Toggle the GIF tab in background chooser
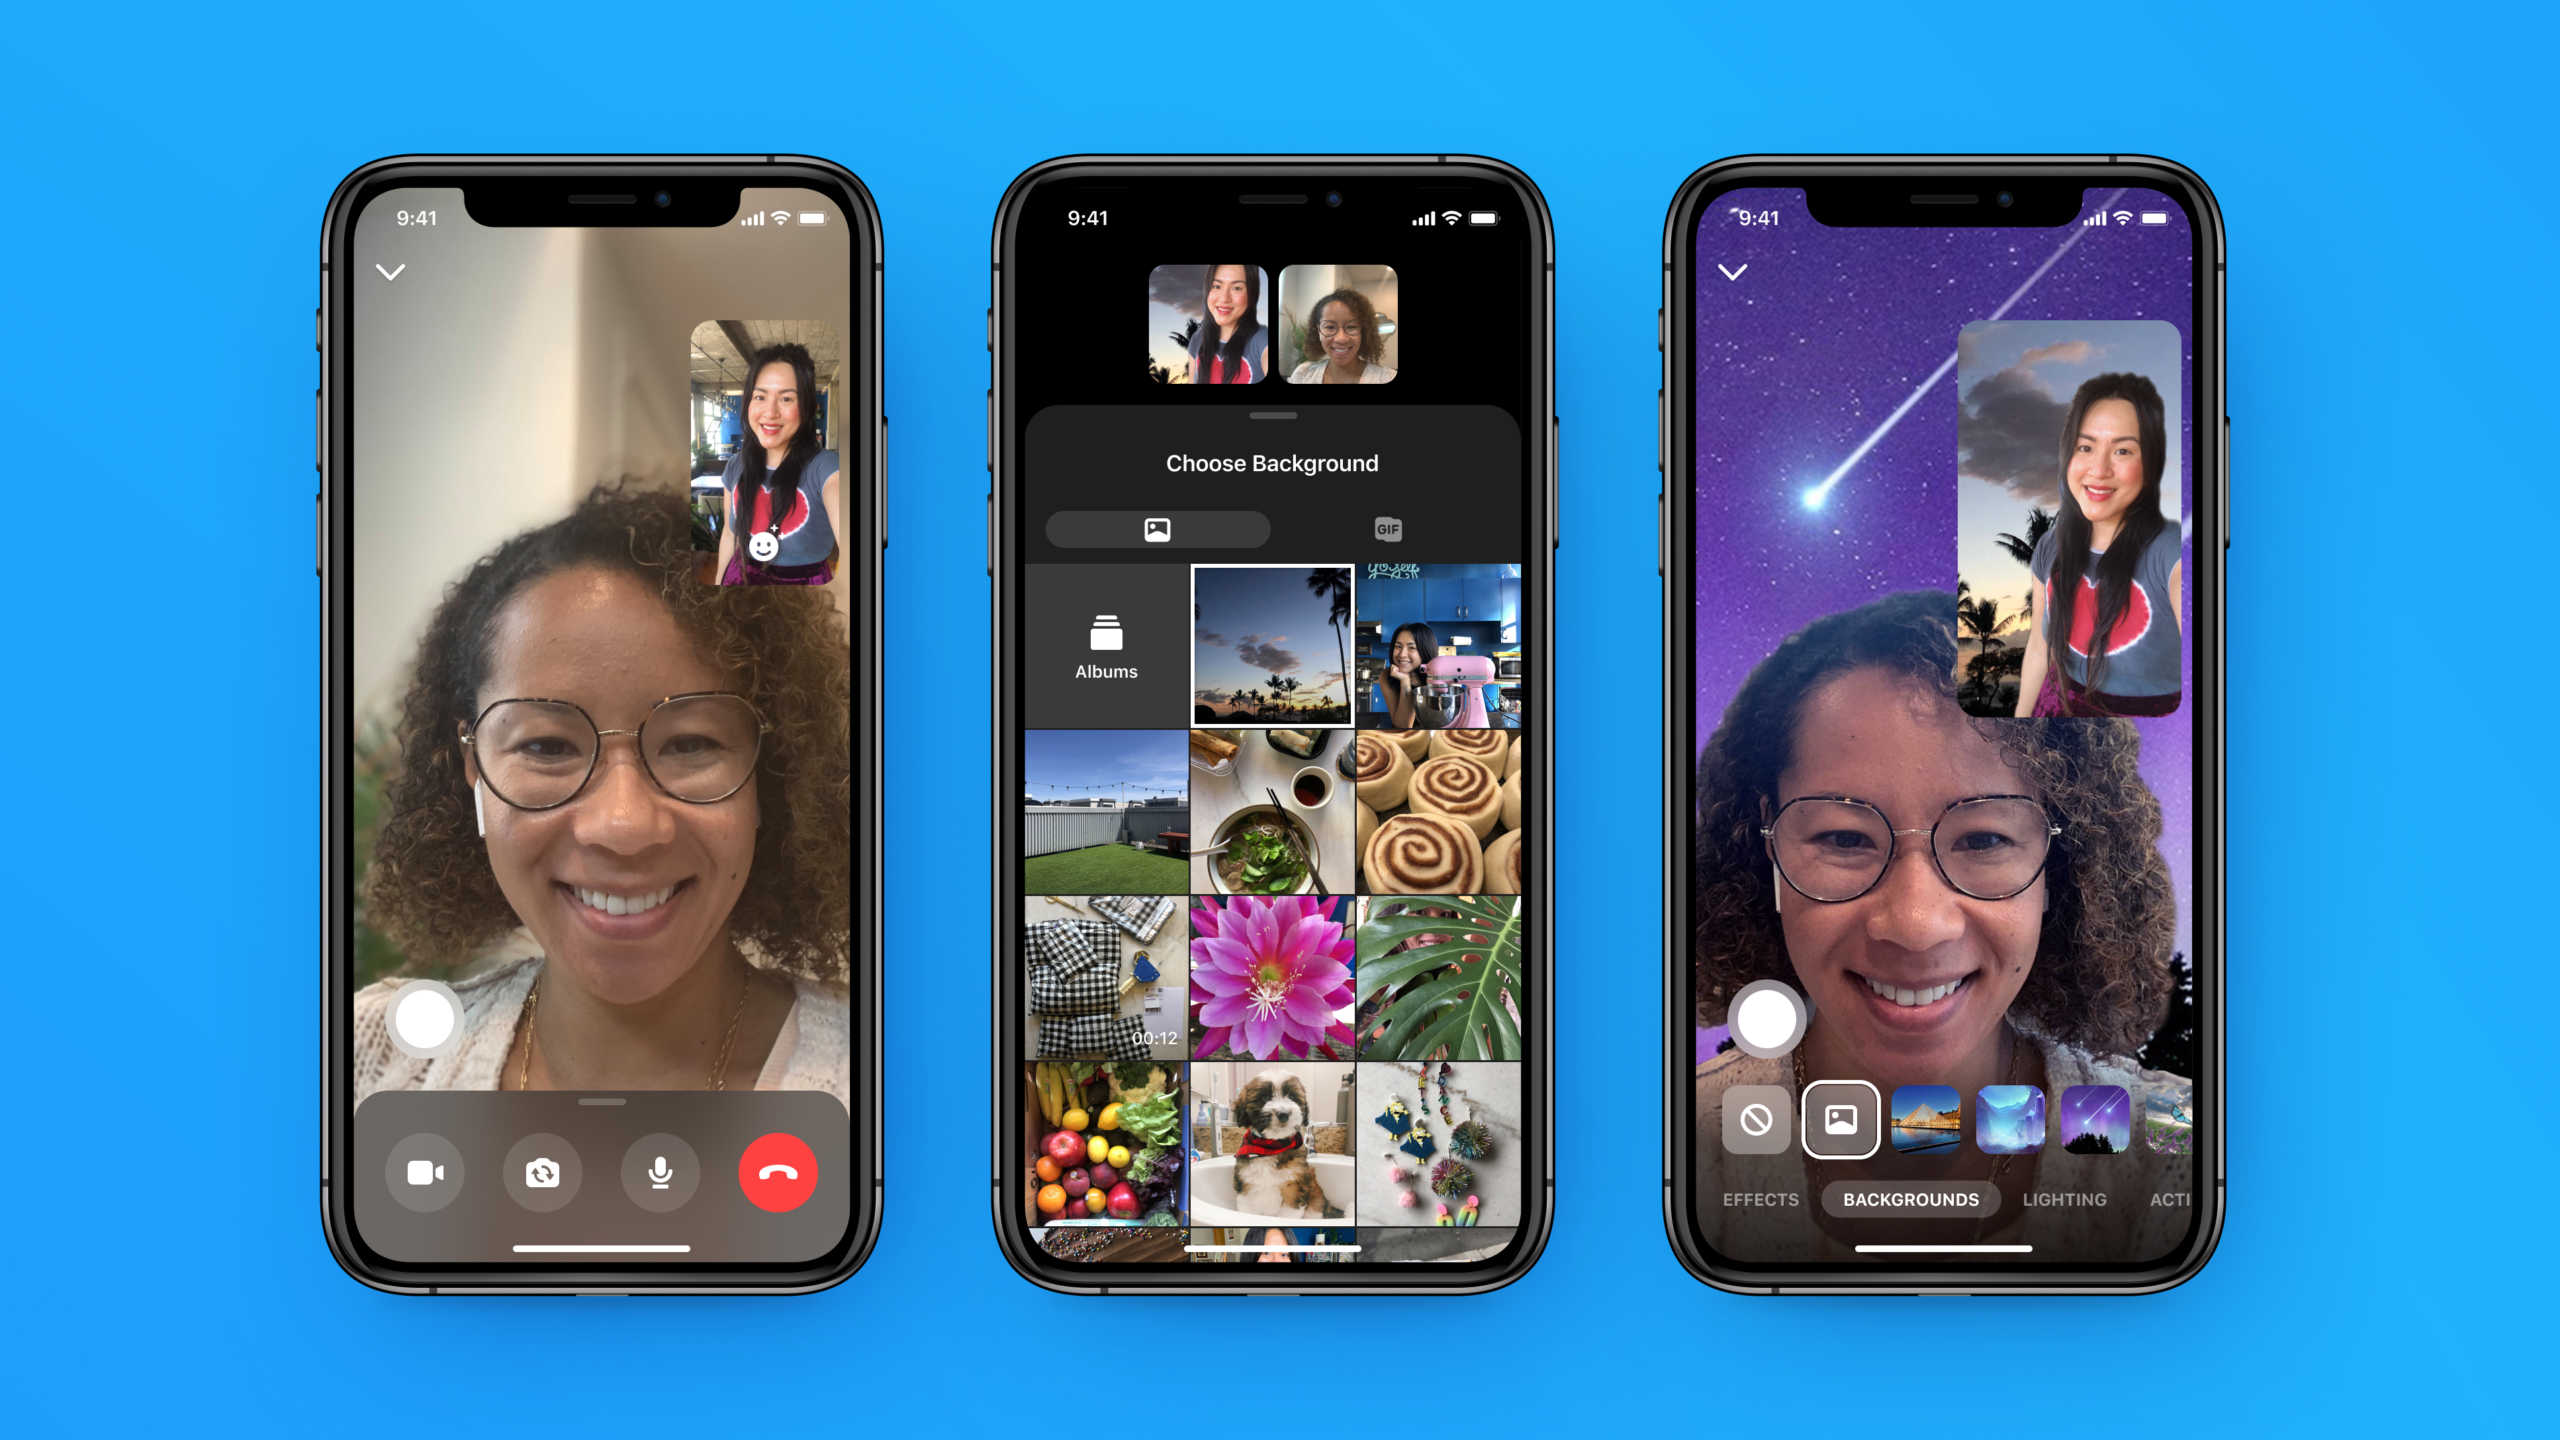Image resolution: width=2560 pixels, height=1440 pixels. tap(1391, 529)
